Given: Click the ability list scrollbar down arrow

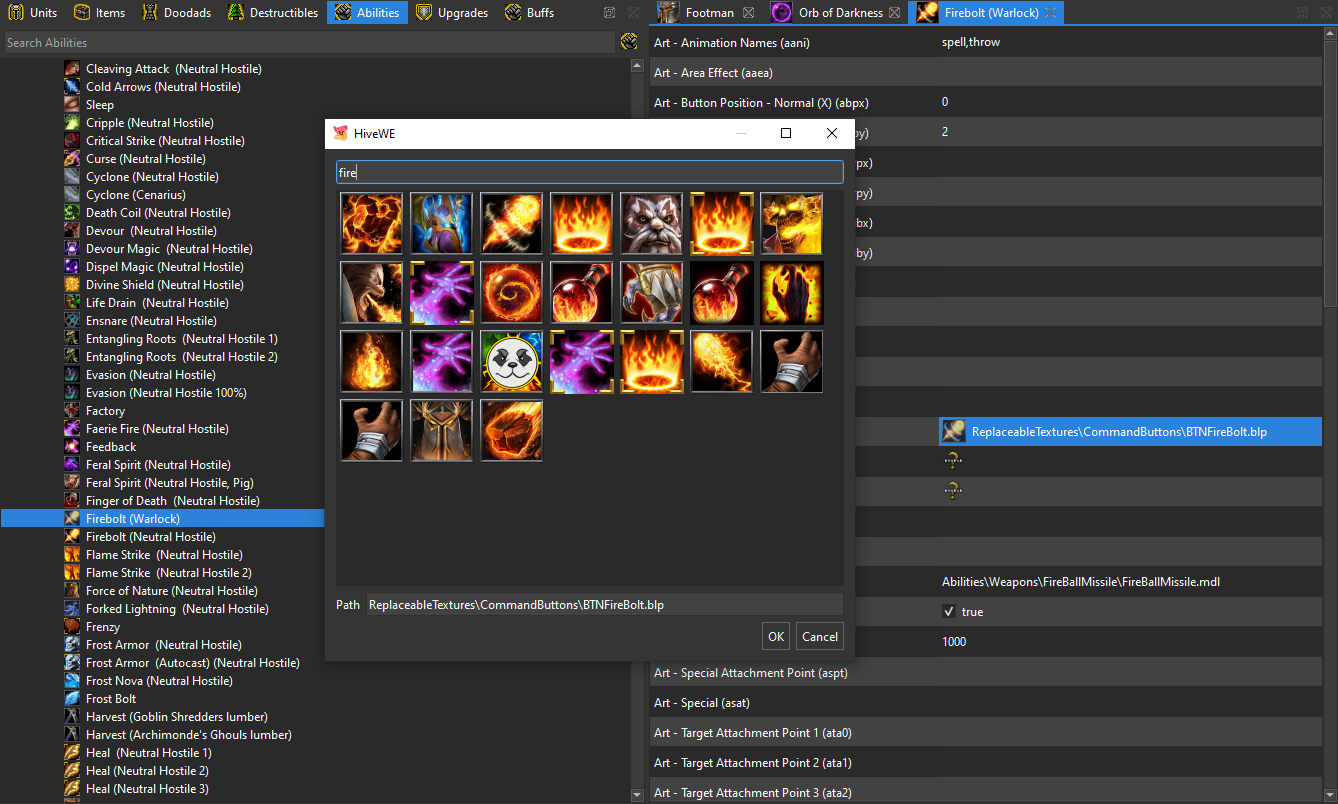Looking at the screenshot, I should (x=637, y=795).
